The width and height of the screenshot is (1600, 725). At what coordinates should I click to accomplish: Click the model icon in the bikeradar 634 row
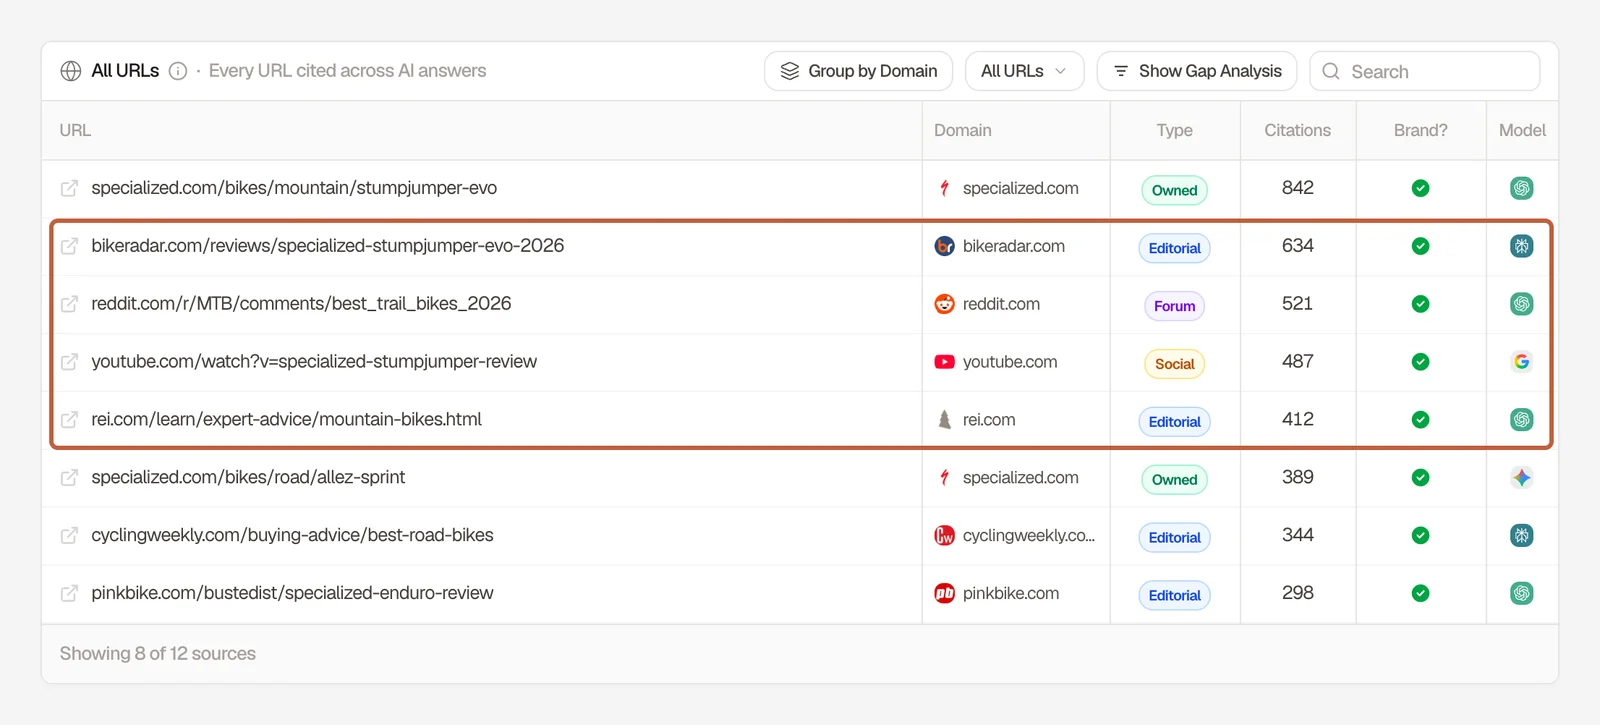click(x=1522, y=246)
